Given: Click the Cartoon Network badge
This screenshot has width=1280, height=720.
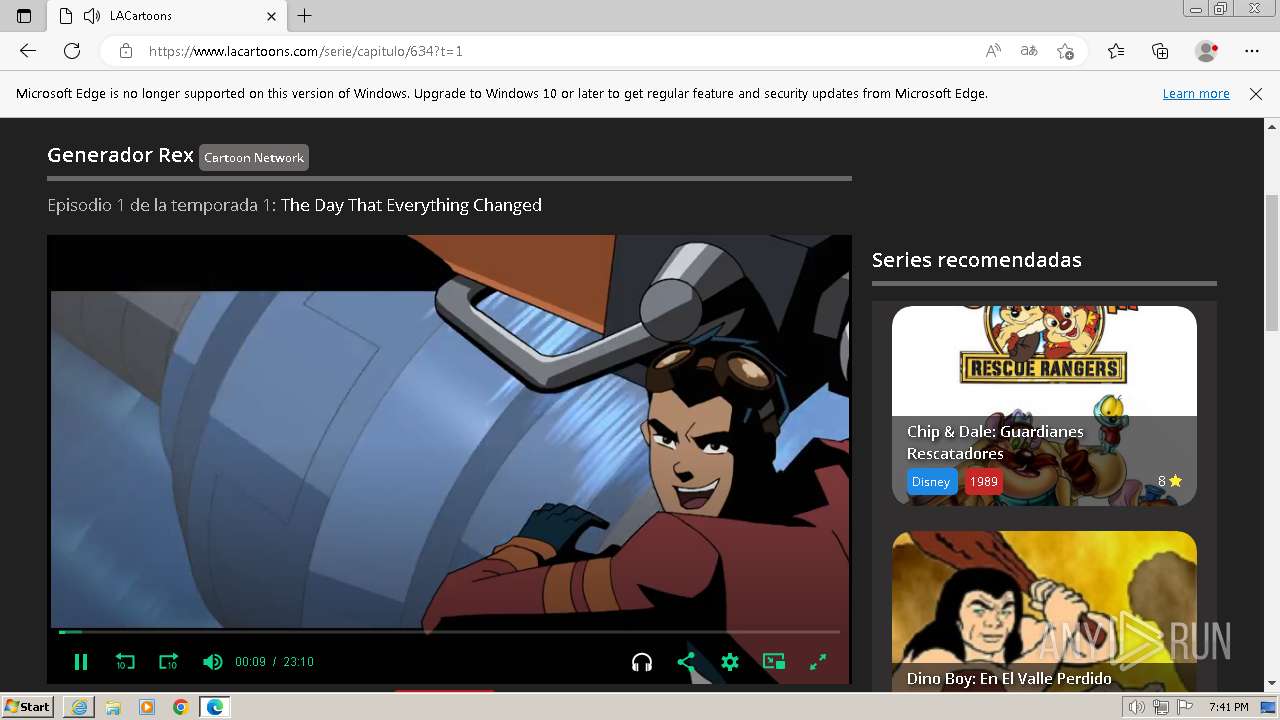Looking at the screenshot, I should pos(254,157).
